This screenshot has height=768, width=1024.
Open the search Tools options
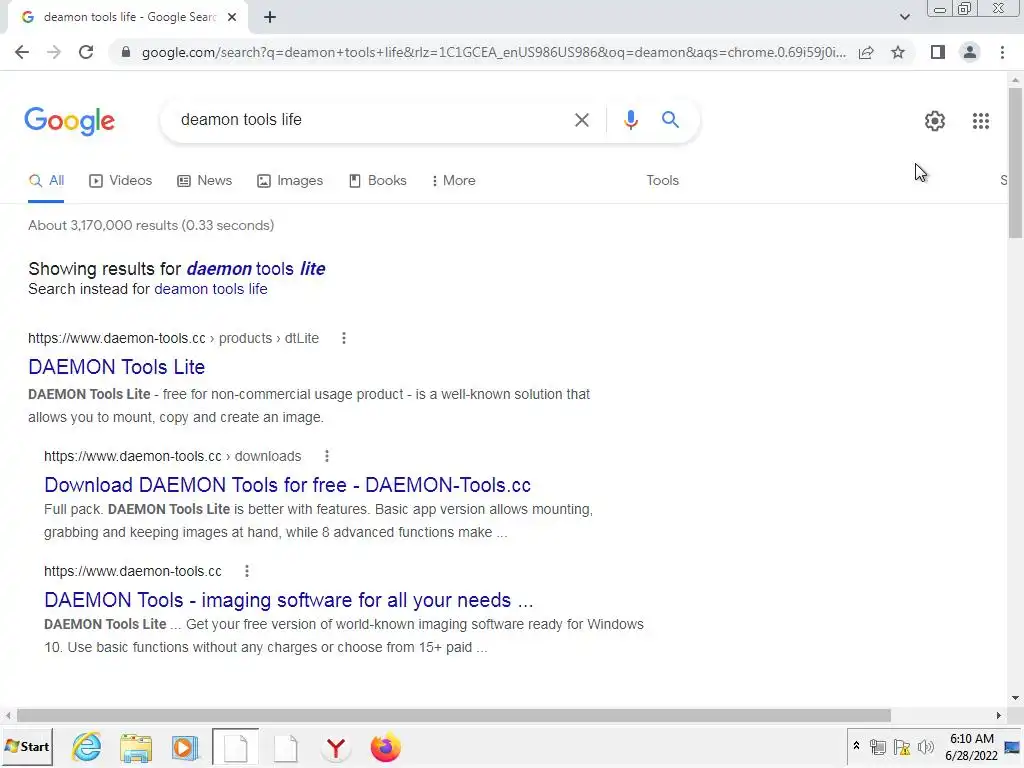662,181
